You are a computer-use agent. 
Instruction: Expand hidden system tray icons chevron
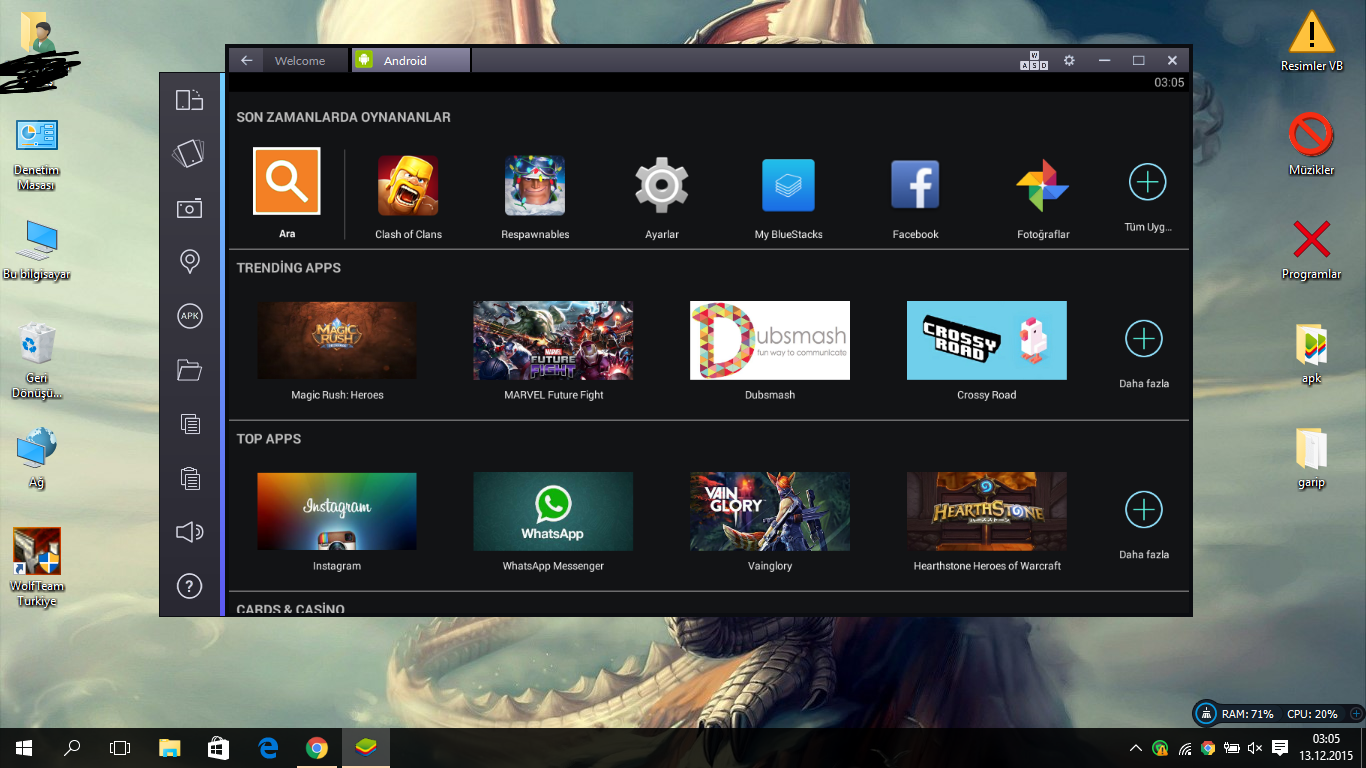[1136, 748]
